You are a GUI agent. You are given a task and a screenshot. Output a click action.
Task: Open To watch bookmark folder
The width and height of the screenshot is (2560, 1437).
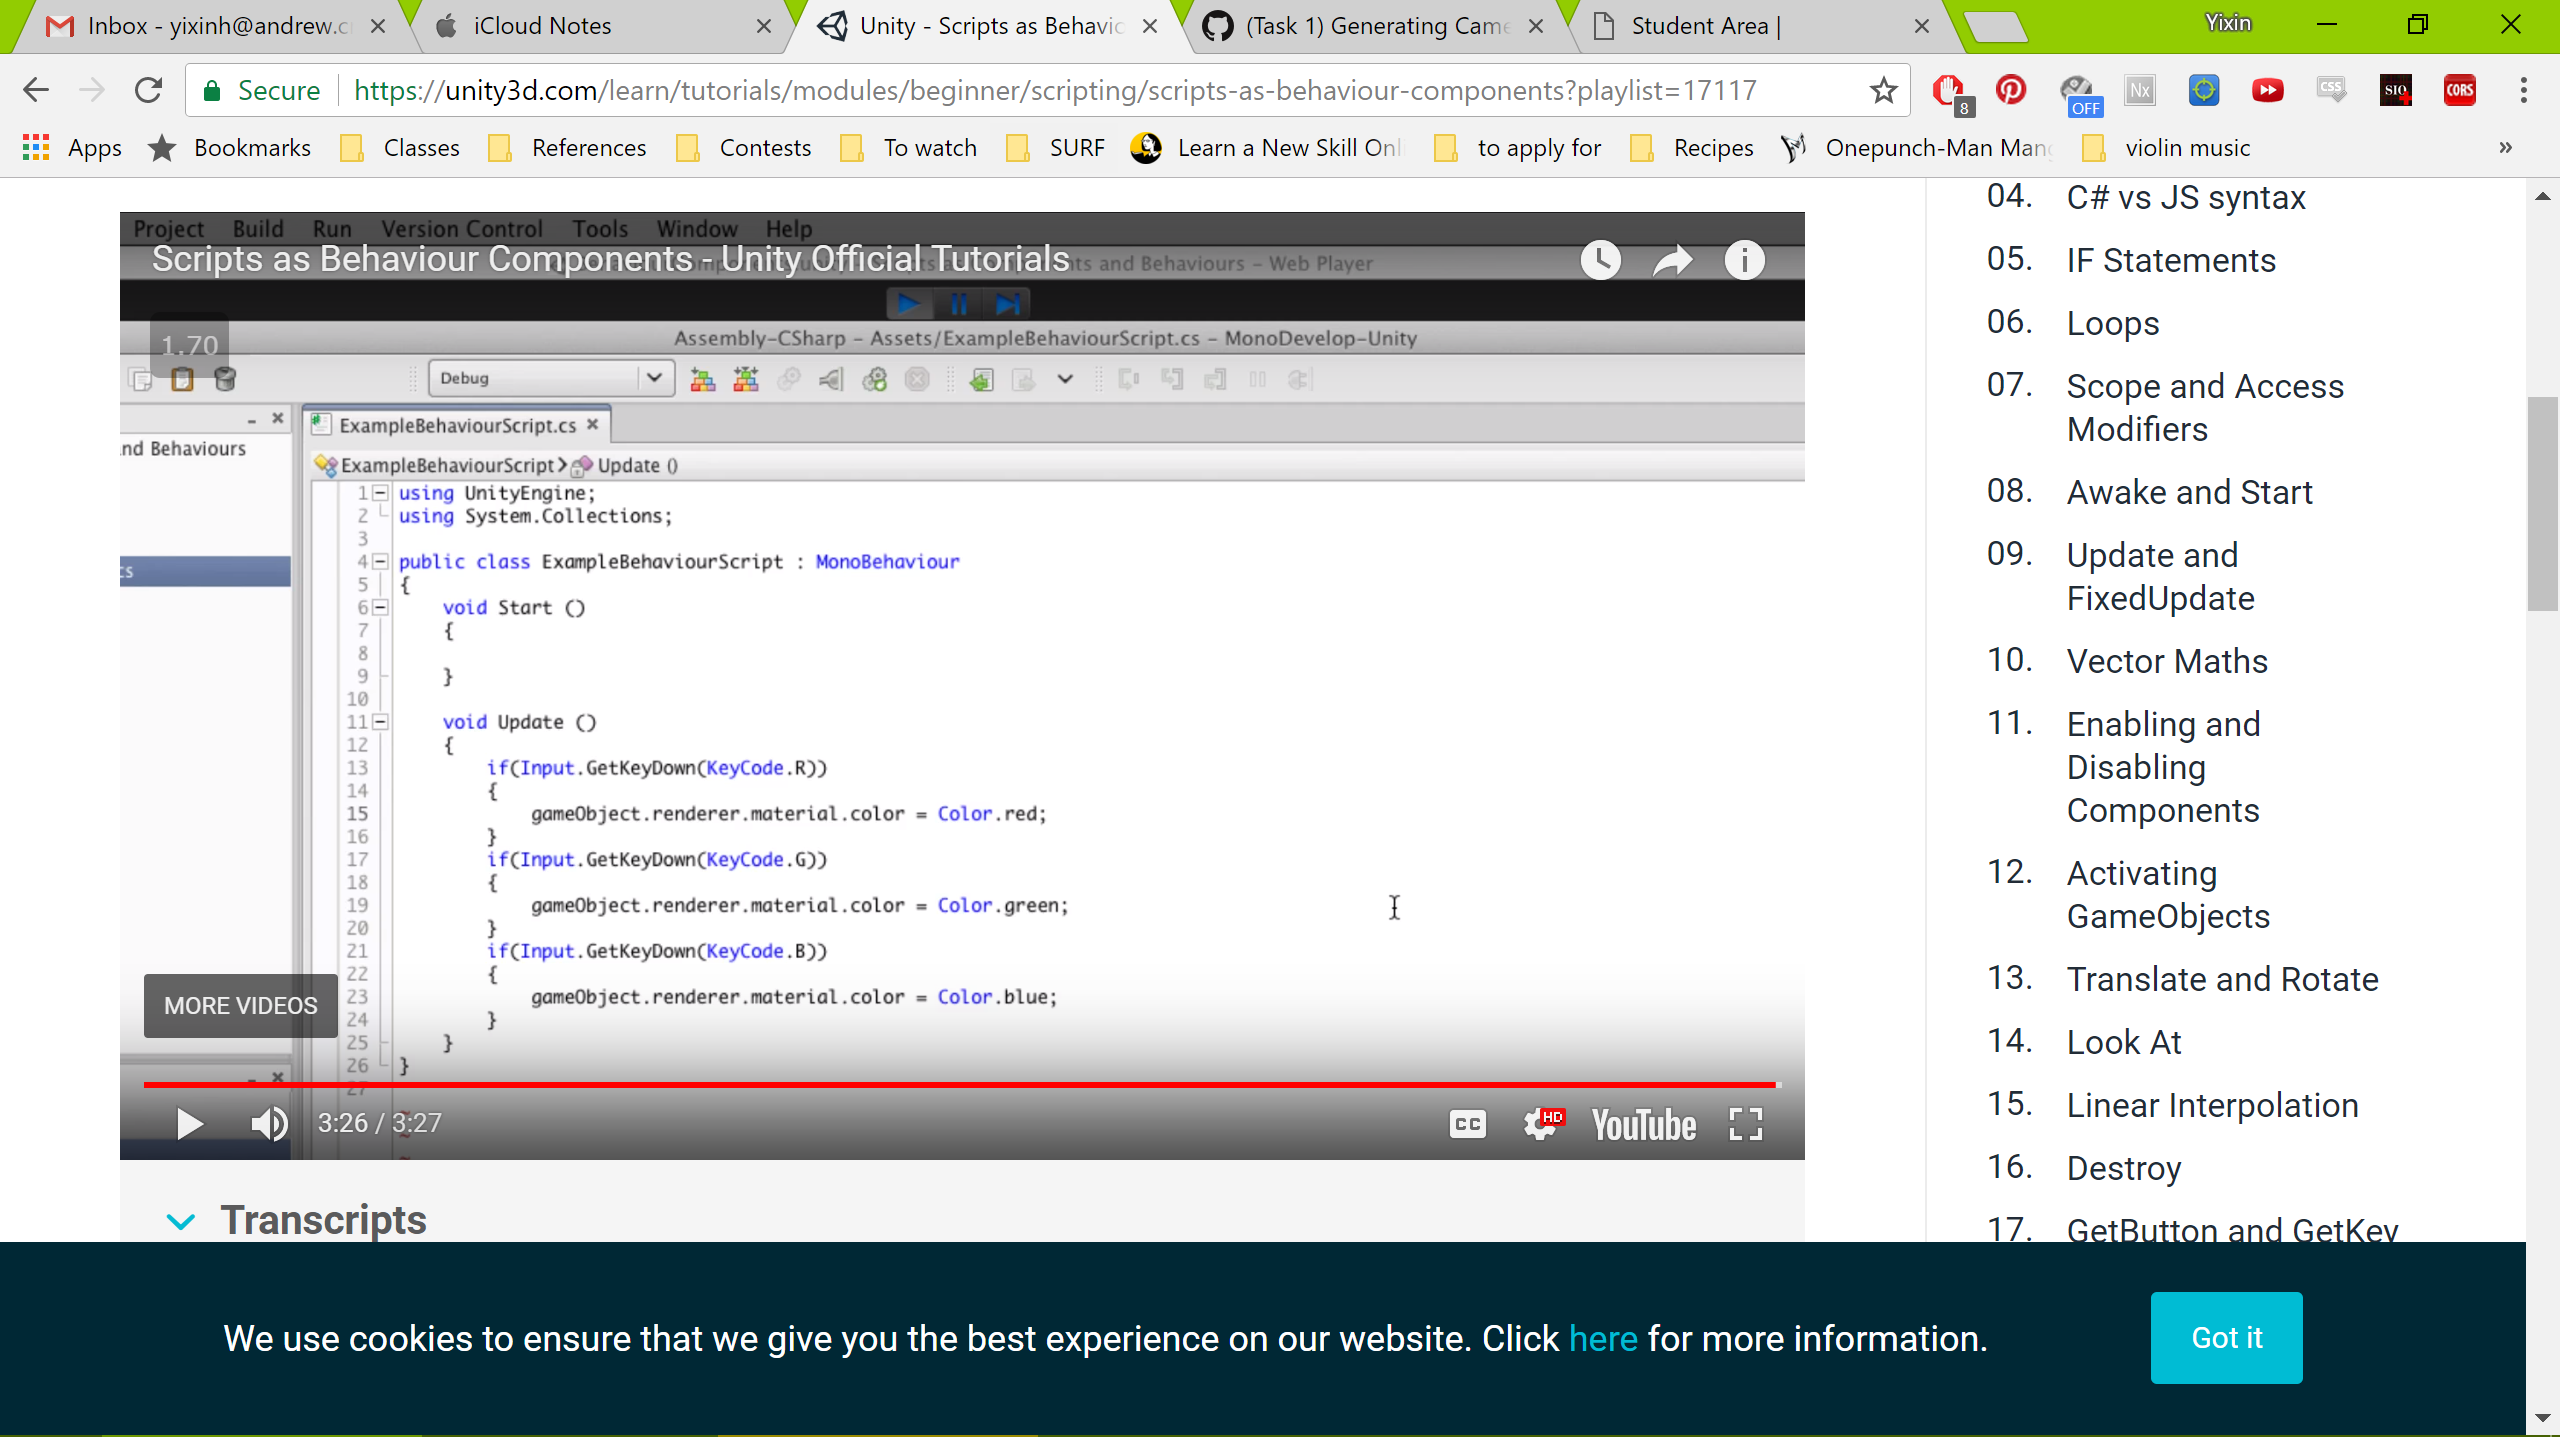[x=908, y=148]
